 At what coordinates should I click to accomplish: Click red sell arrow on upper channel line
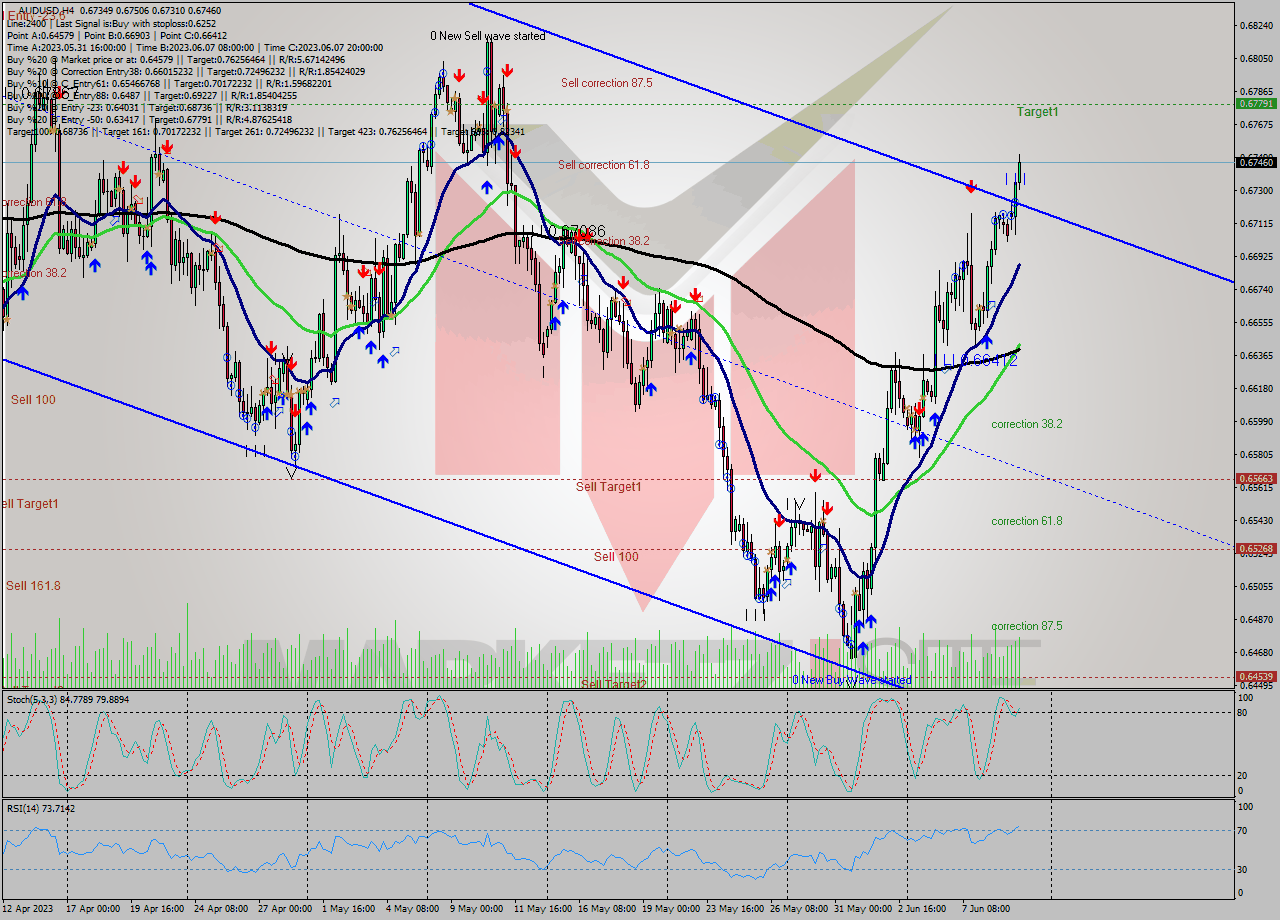point(970,187)
